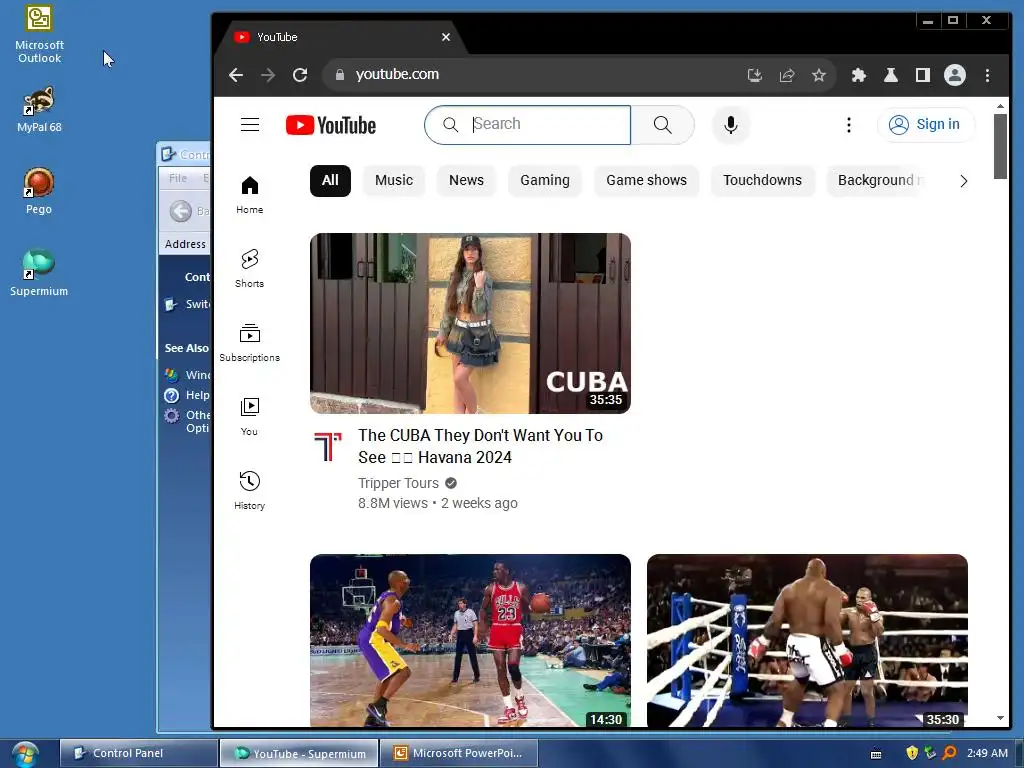Open Tripper Tours channel avatar

click(x=328, y=447)
